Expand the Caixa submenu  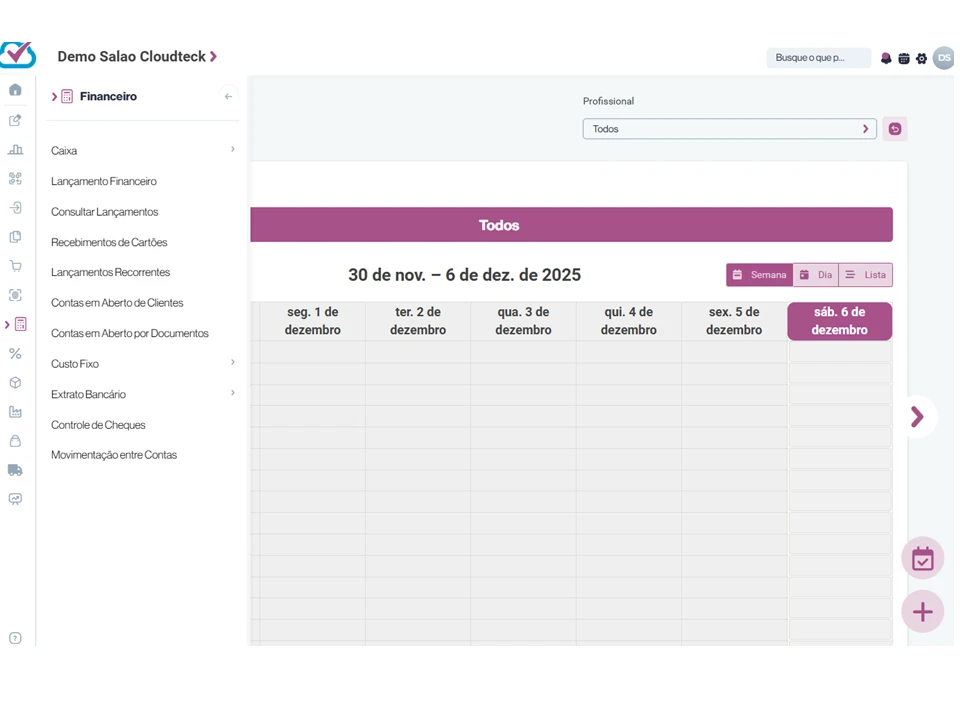(143, 151)
